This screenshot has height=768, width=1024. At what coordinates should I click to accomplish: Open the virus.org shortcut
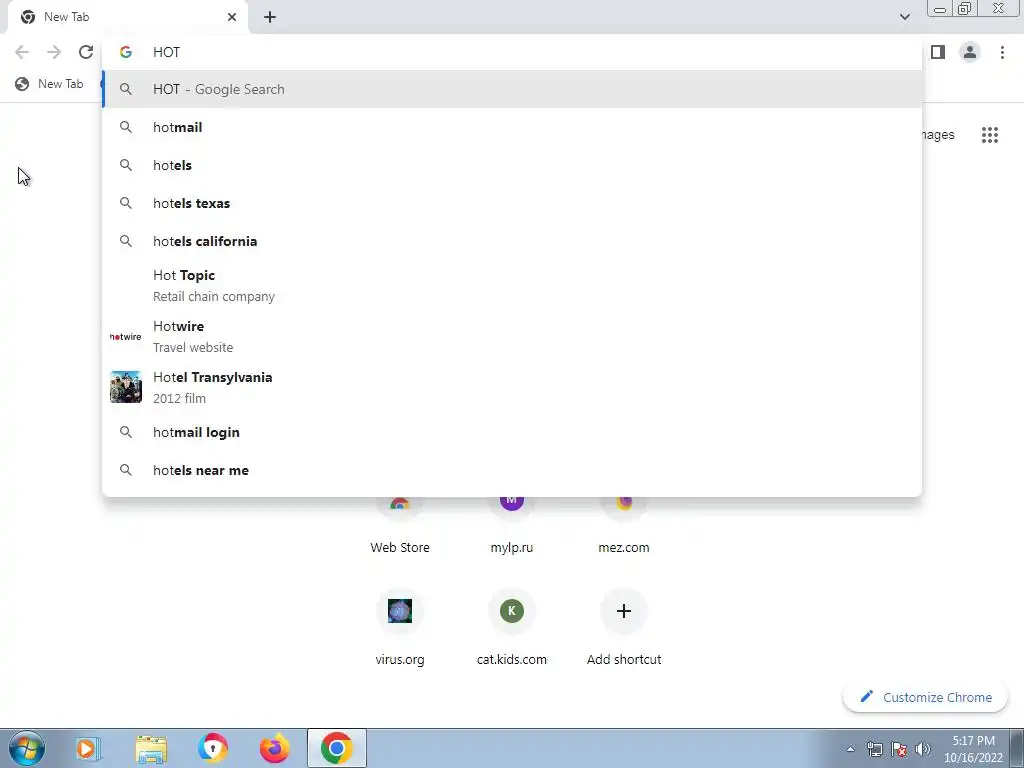400,627
